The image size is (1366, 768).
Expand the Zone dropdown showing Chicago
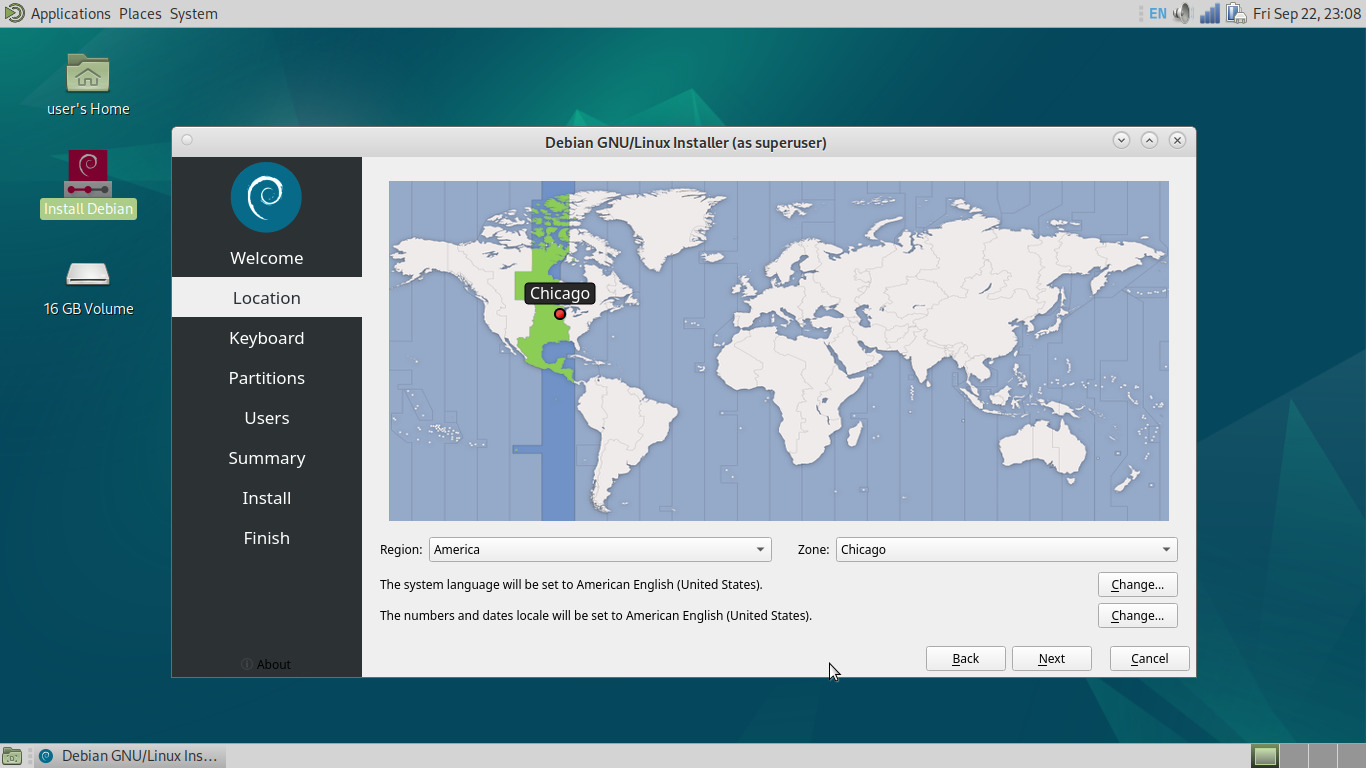coord(1006,549)
